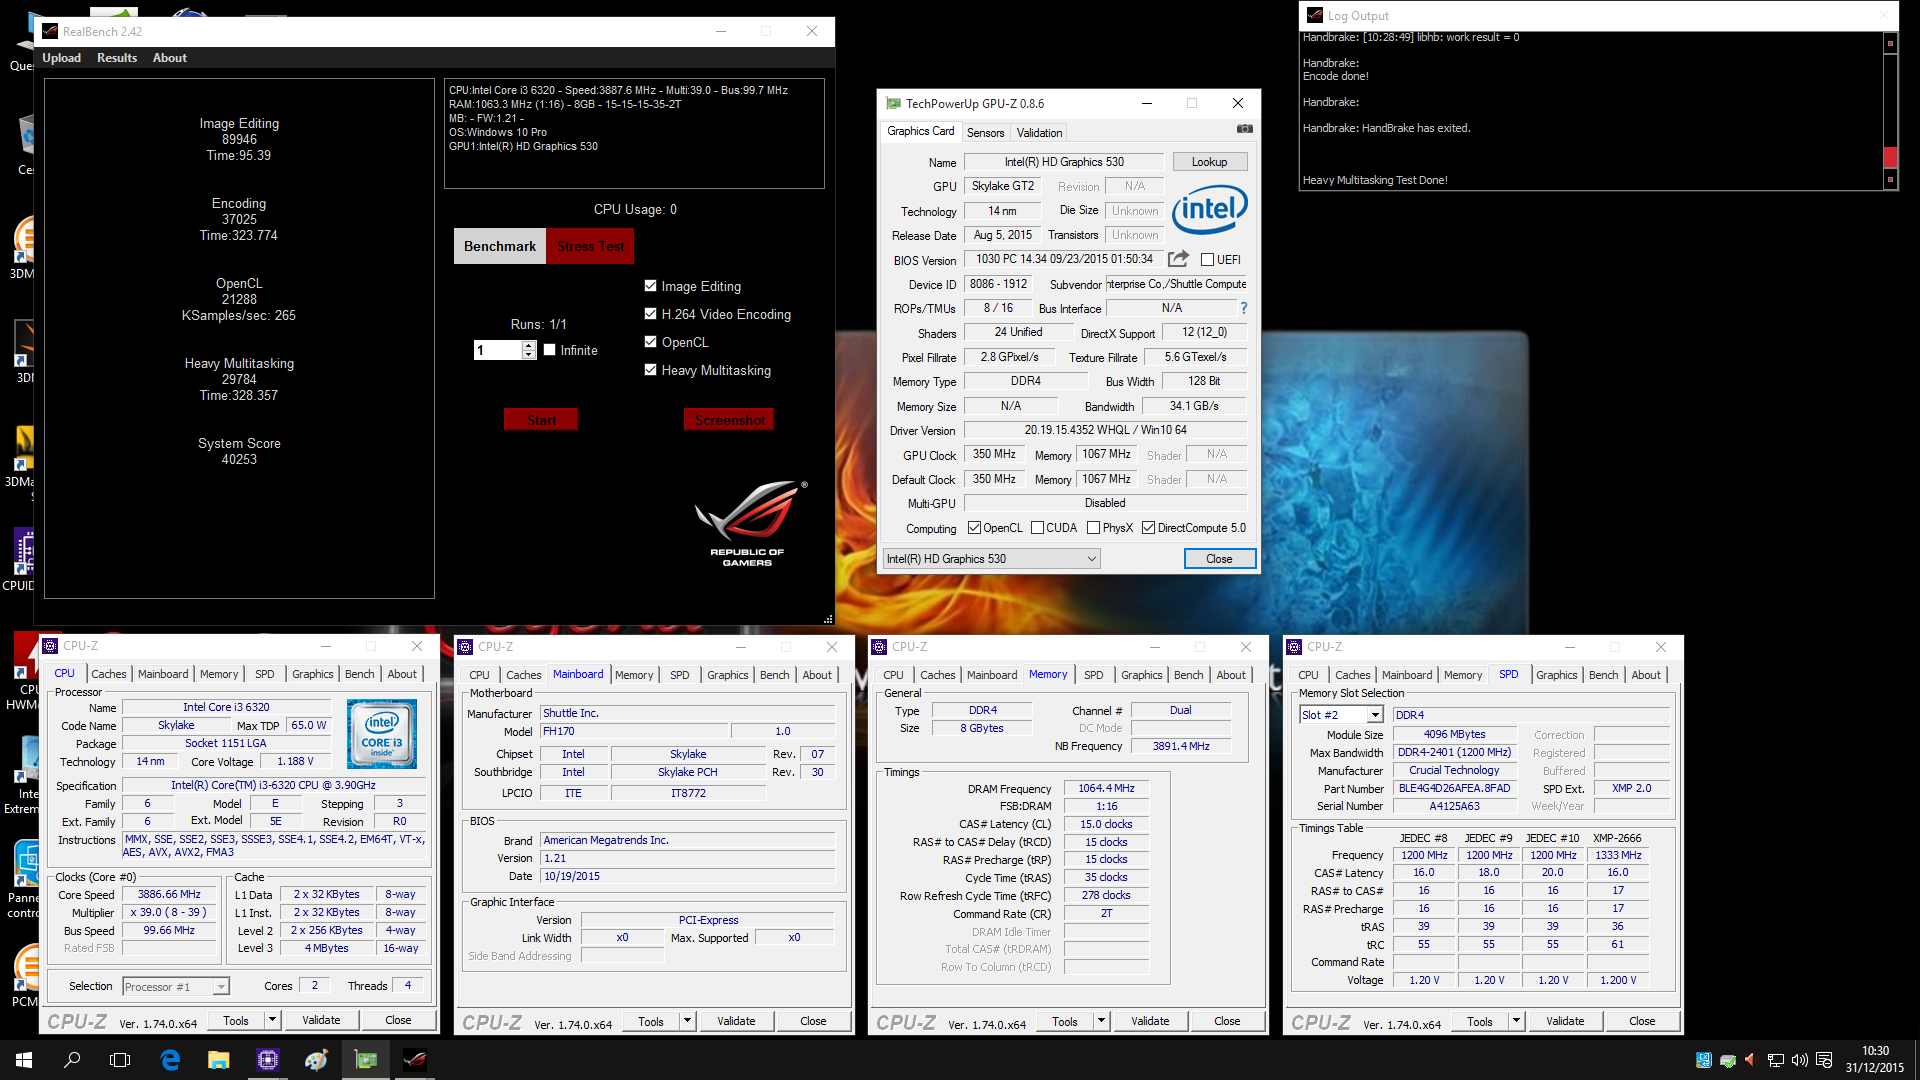Switch to the Sensors tab in GPU-Z
Viewport: 1920px width, 1080px height.
985,133
